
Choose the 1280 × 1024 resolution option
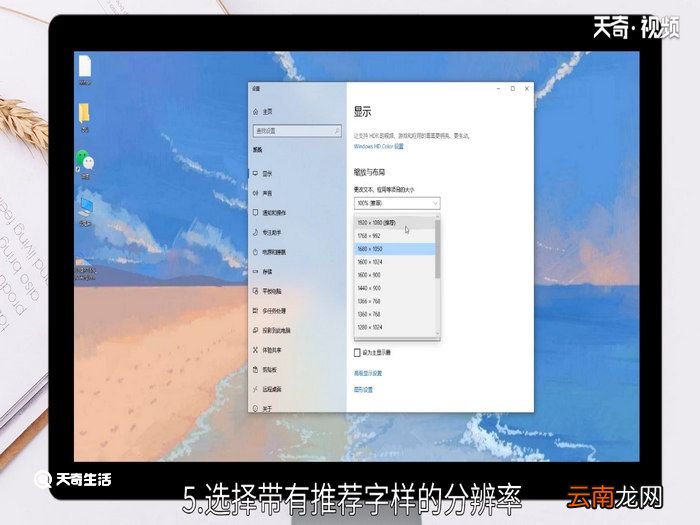pos(395,327)
